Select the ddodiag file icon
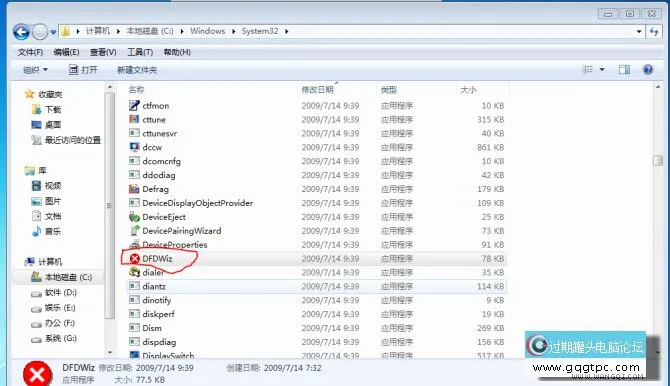 click(134, 175)
